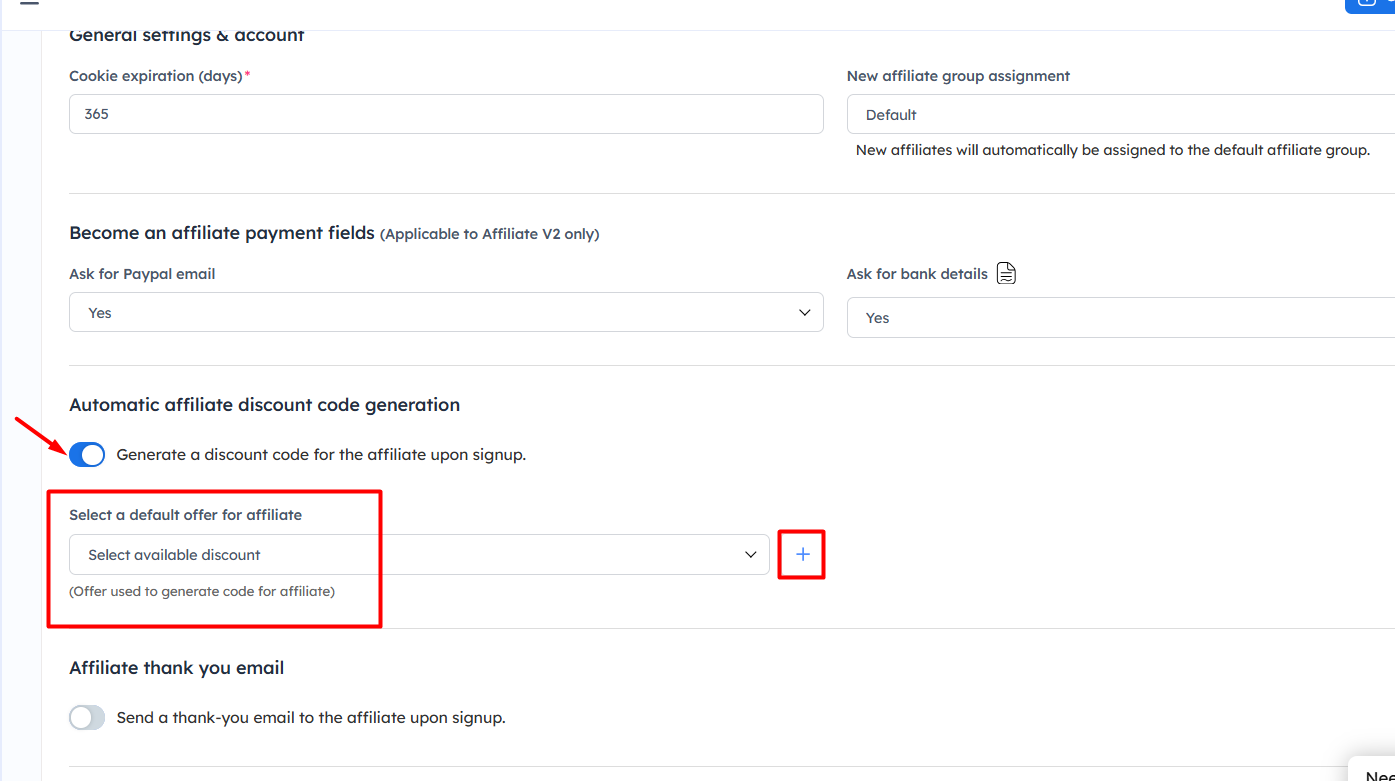Image resolution: width=1395 pixels, height=781 pixels.
Task: Click into the Cookie expiration days field
Action: 445,115
